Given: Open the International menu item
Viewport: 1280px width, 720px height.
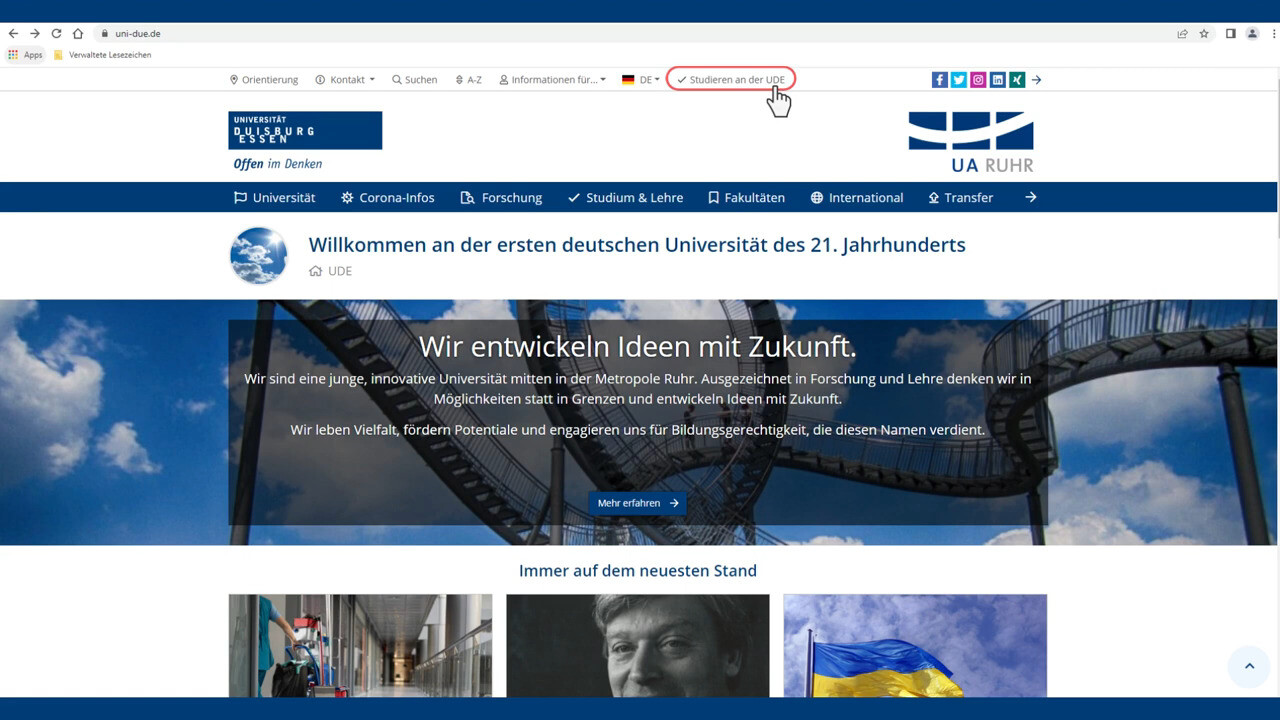Looking at the screenshot, I should (857, 198).
